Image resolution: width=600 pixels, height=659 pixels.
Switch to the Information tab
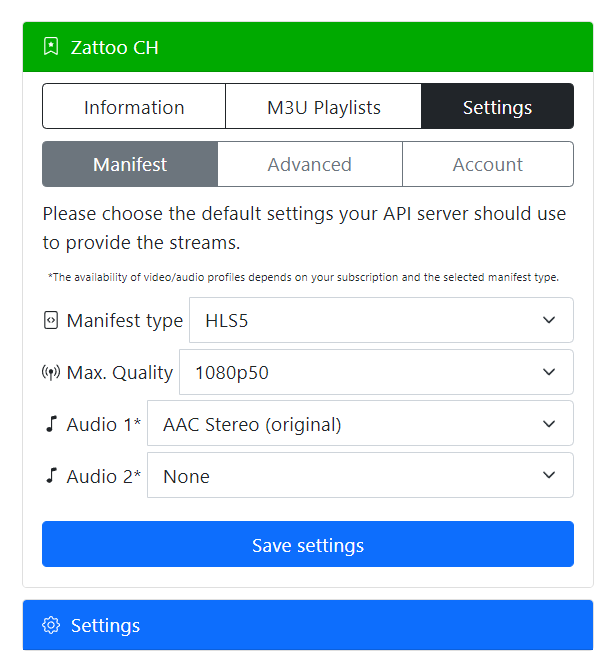click(134, 106)
